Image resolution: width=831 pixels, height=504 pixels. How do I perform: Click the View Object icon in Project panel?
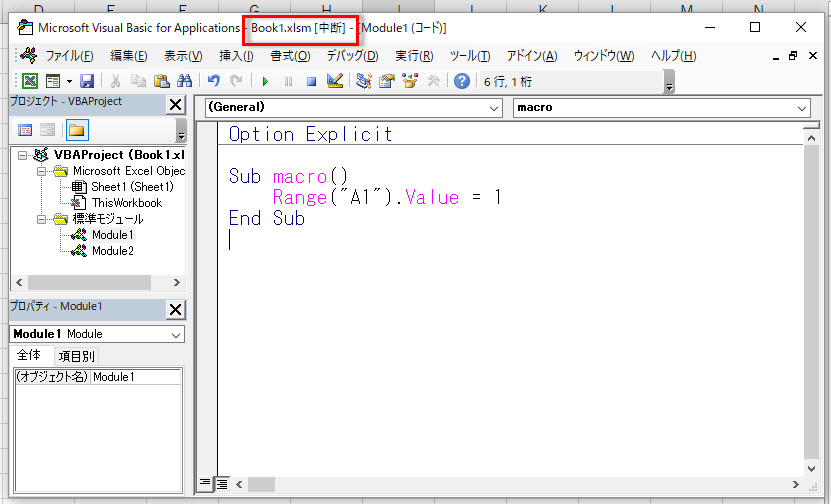point(48,130)
